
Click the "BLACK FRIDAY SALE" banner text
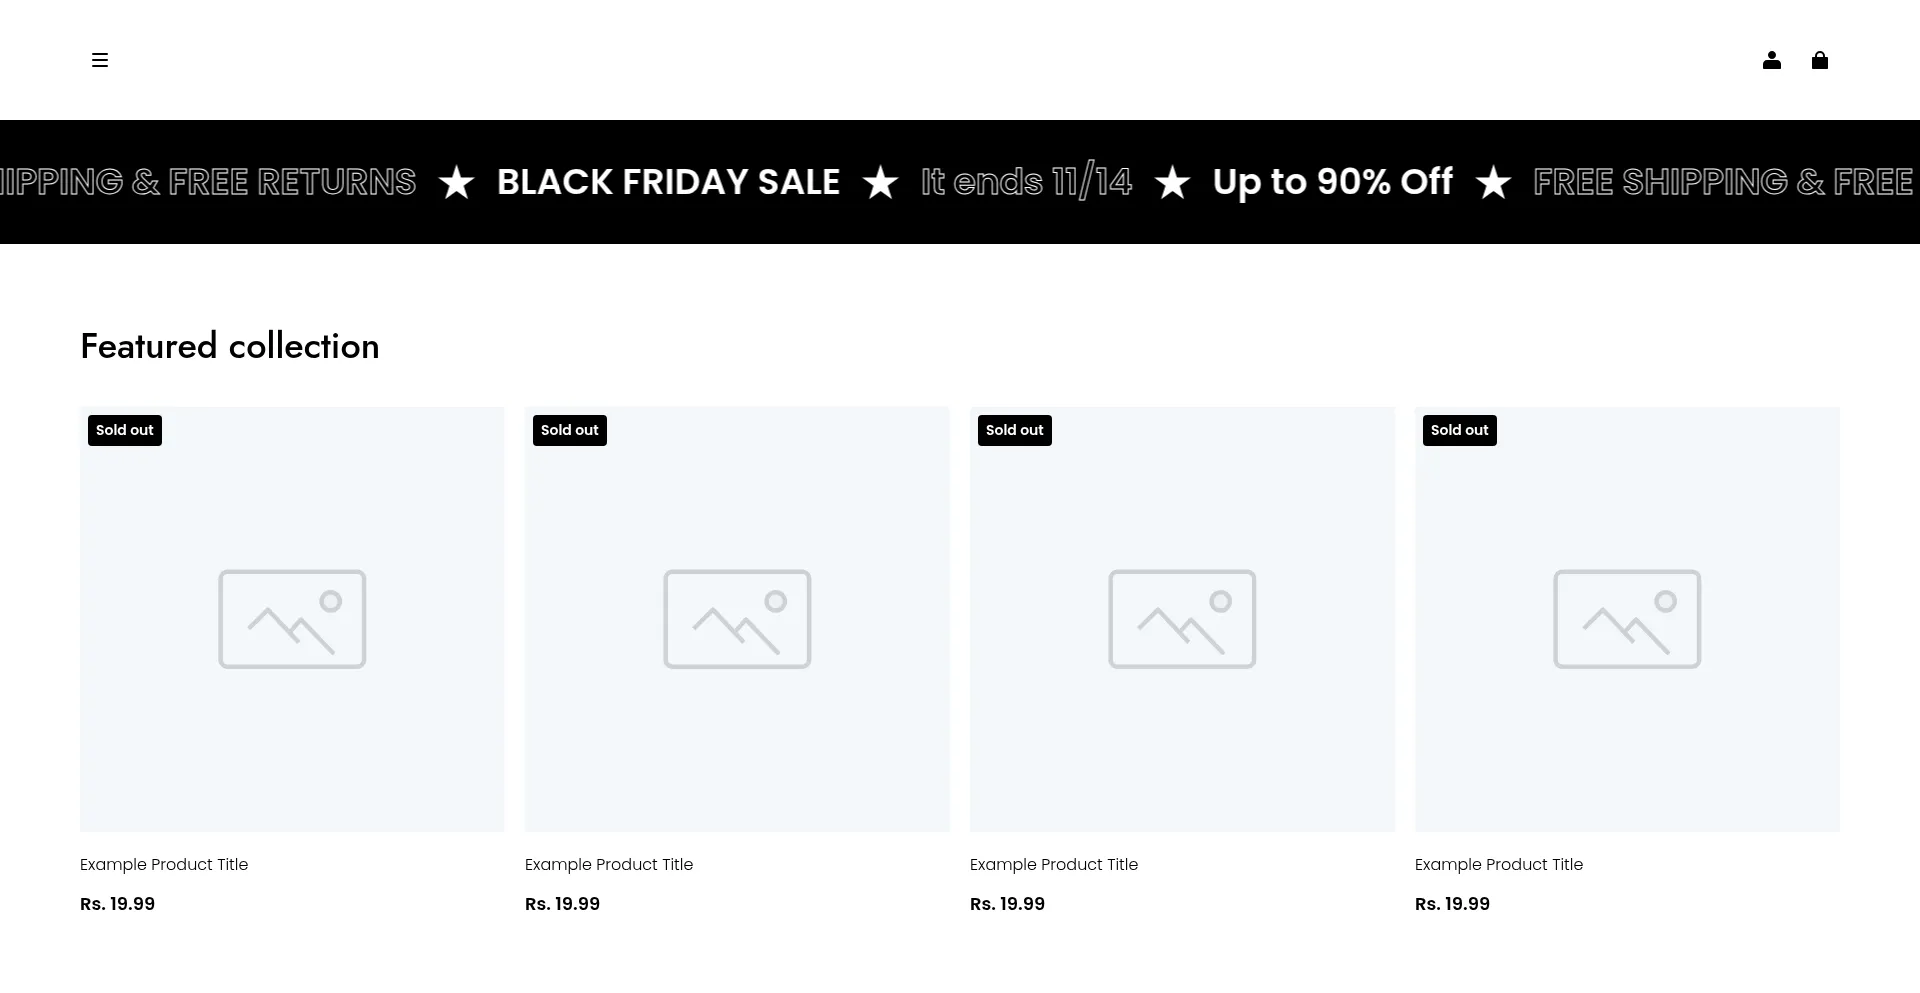668,182
